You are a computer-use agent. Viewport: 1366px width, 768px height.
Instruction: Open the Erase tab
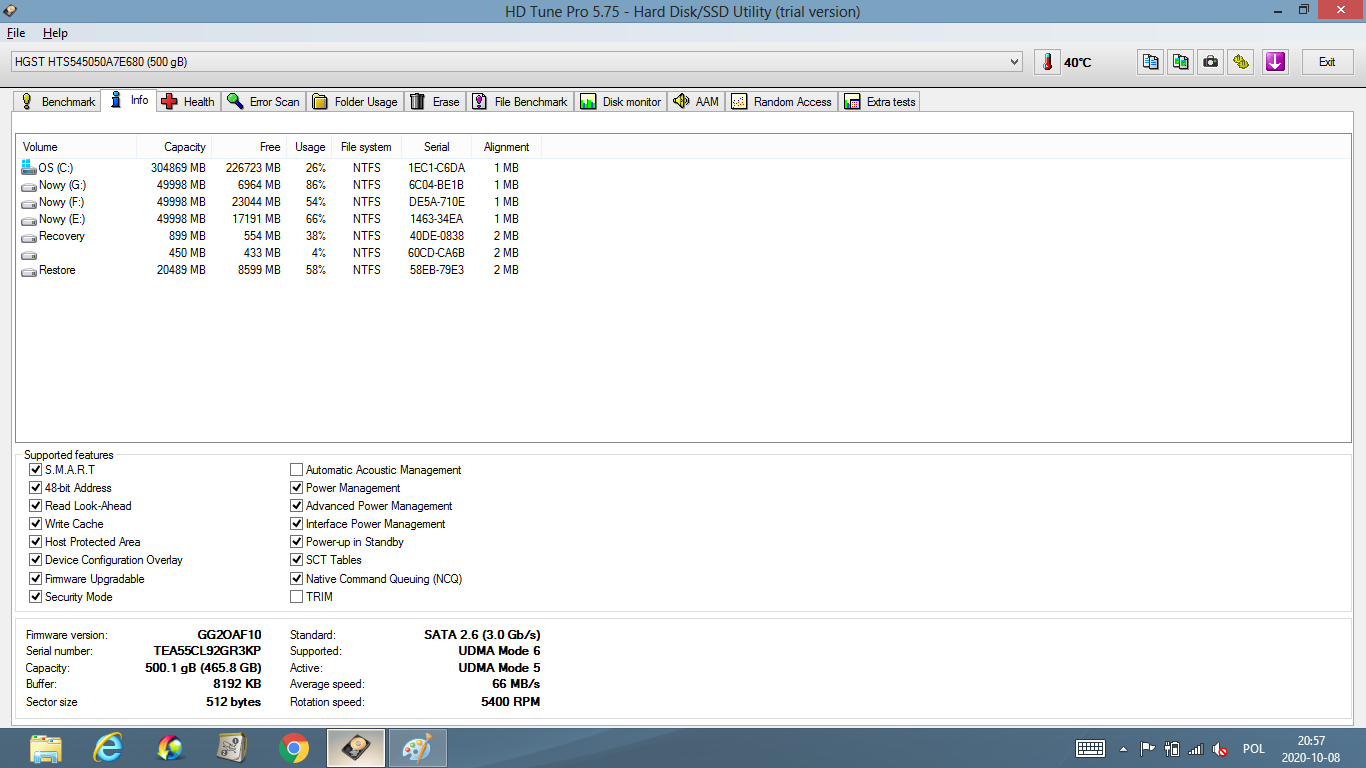pyautogui.click(x=435, y=101)
